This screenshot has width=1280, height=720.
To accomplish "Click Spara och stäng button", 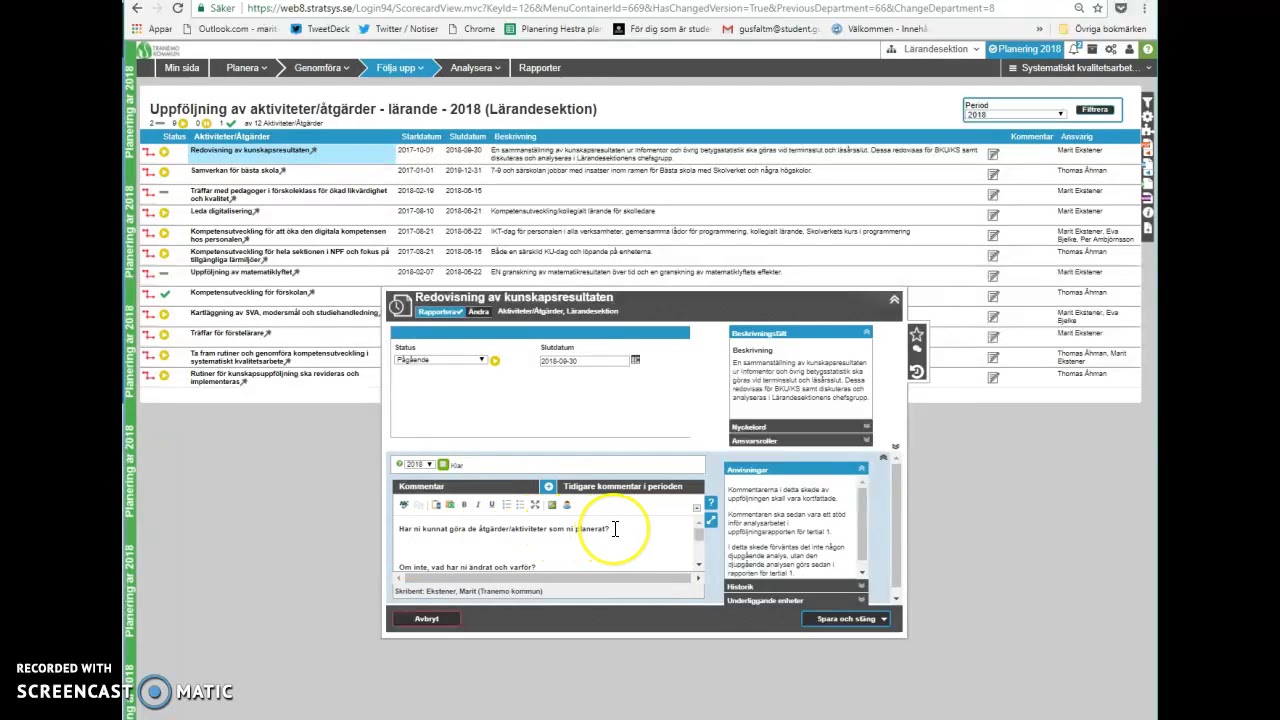I will pos(846,619).
